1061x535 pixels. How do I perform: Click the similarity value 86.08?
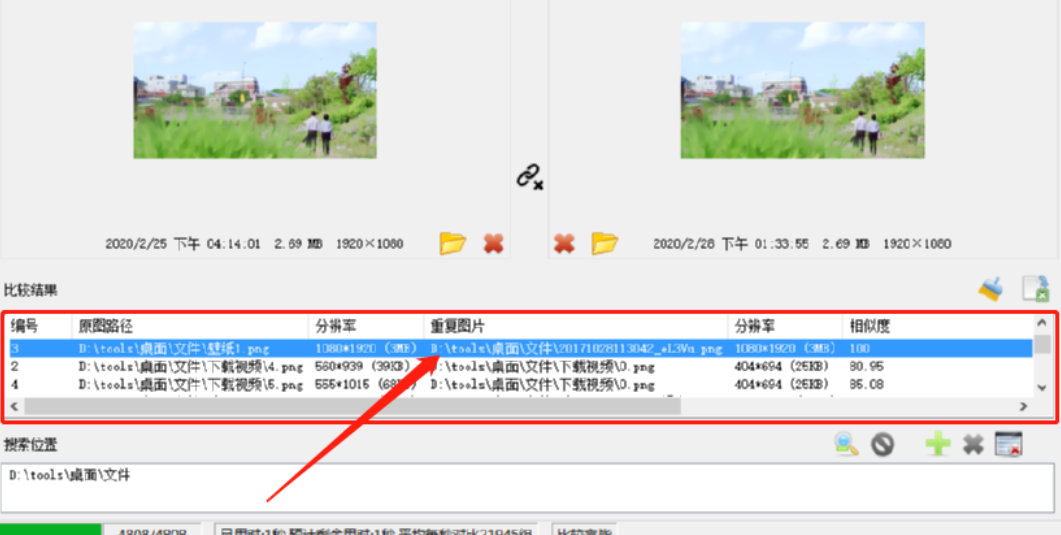[x=865, y=385]
